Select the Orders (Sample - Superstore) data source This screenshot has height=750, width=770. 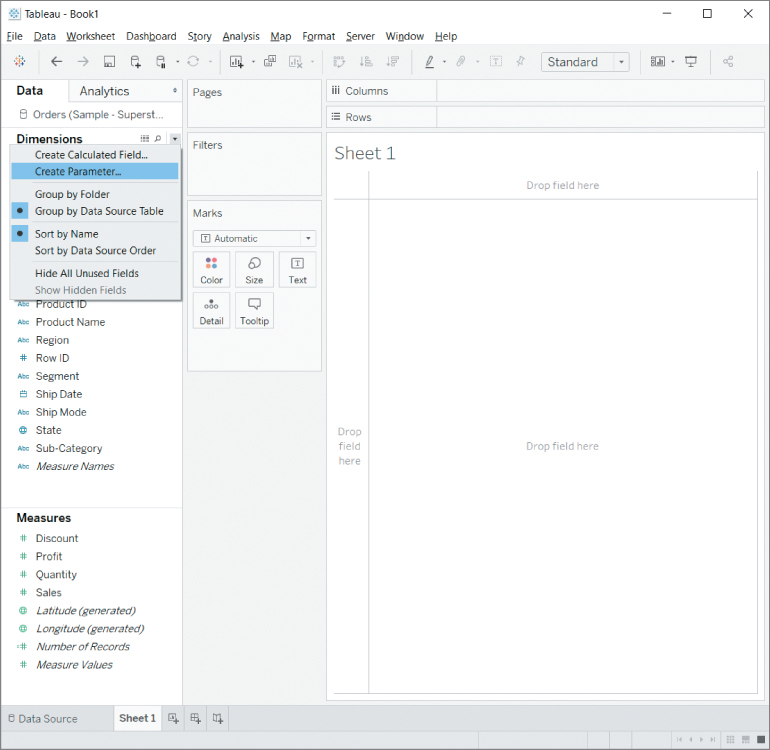[x=91, y=114]
